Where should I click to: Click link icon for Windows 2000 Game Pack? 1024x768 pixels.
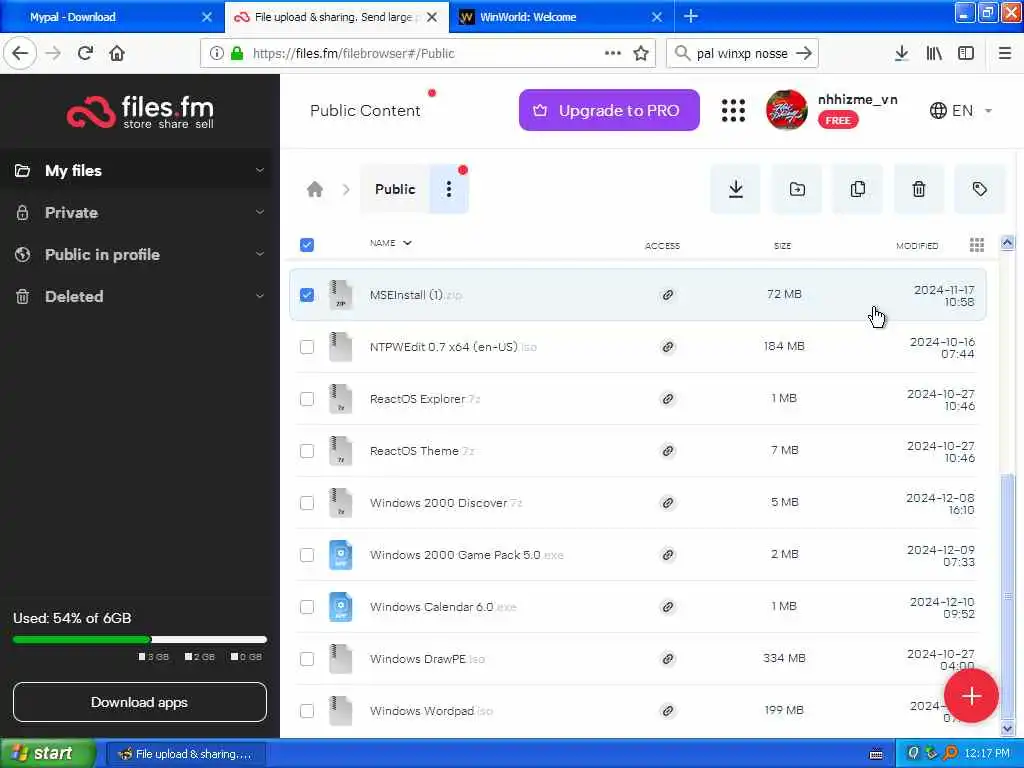pyautogui.click(x=667, y=555)
